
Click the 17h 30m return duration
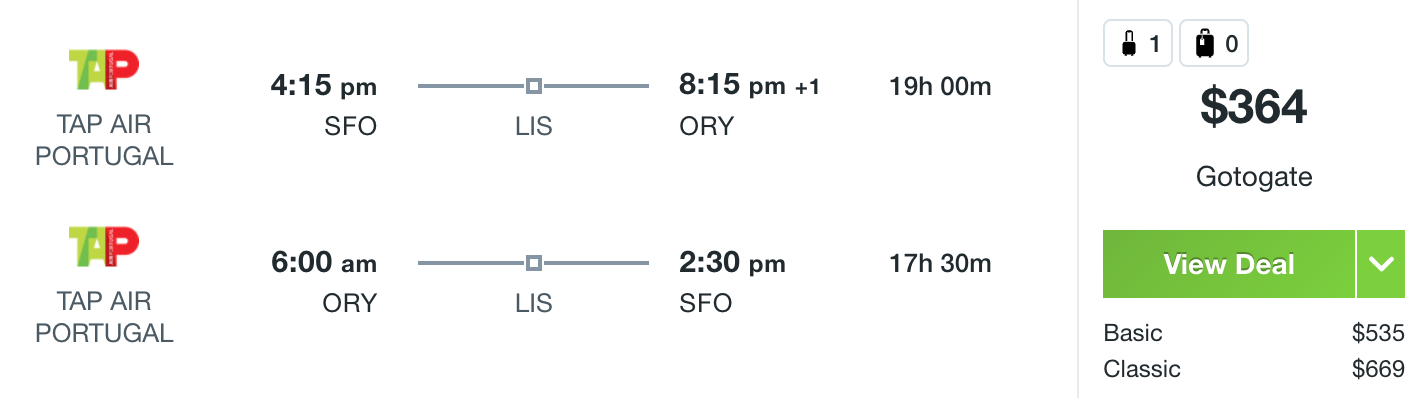(940, 263)
